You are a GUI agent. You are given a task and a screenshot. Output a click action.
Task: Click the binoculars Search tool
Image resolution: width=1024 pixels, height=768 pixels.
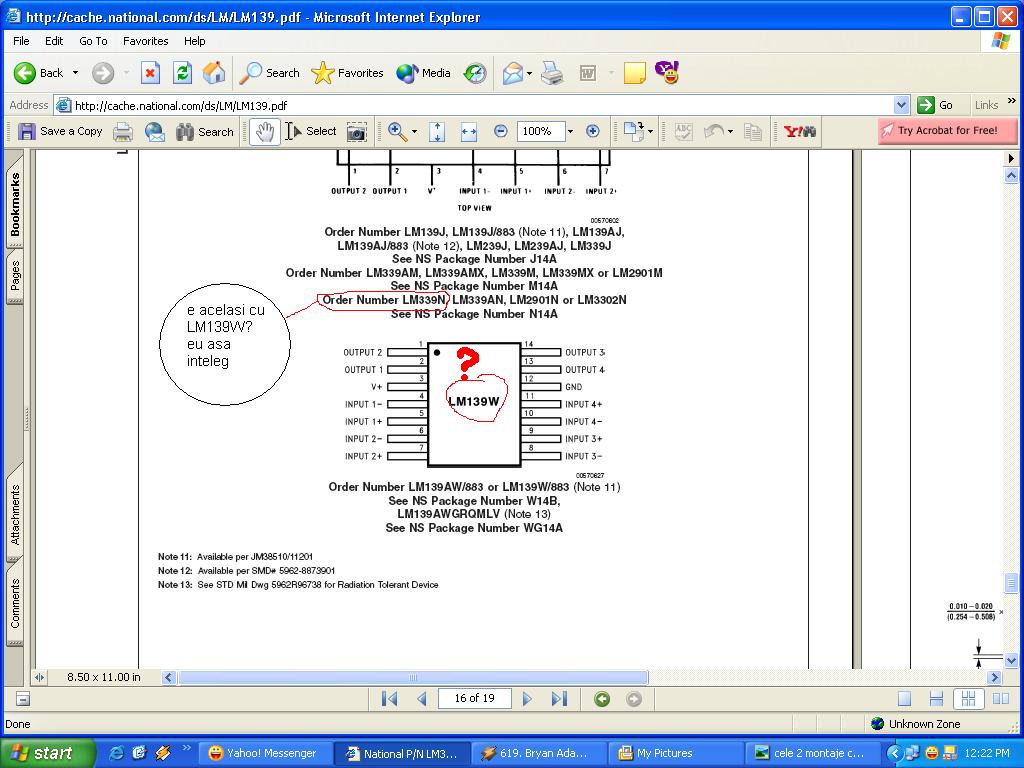[x=204, y=132]
